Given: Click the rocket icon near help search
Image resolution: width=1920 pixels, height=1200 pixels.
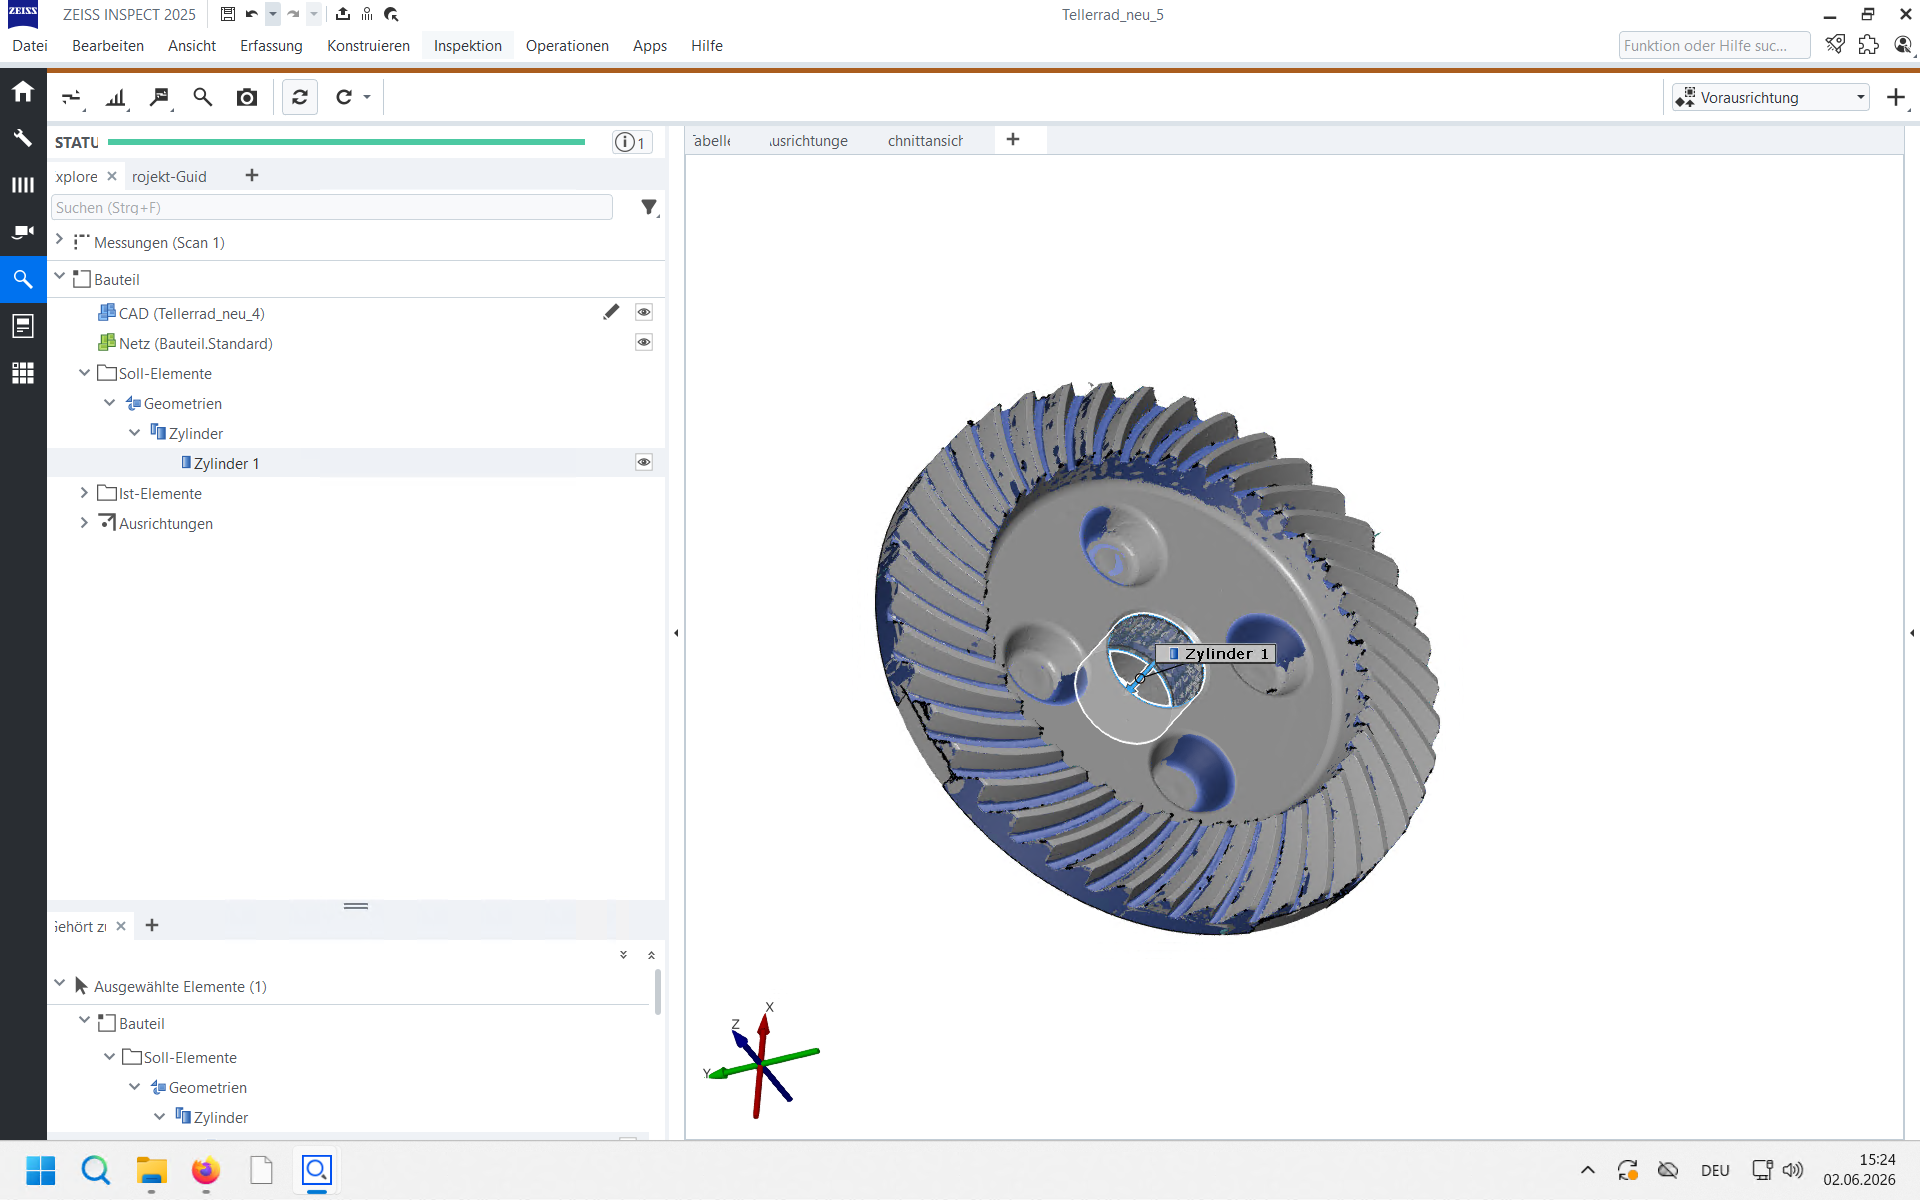Looking at the screenshot, I should pyautogui.click(x=1835, y=45).
